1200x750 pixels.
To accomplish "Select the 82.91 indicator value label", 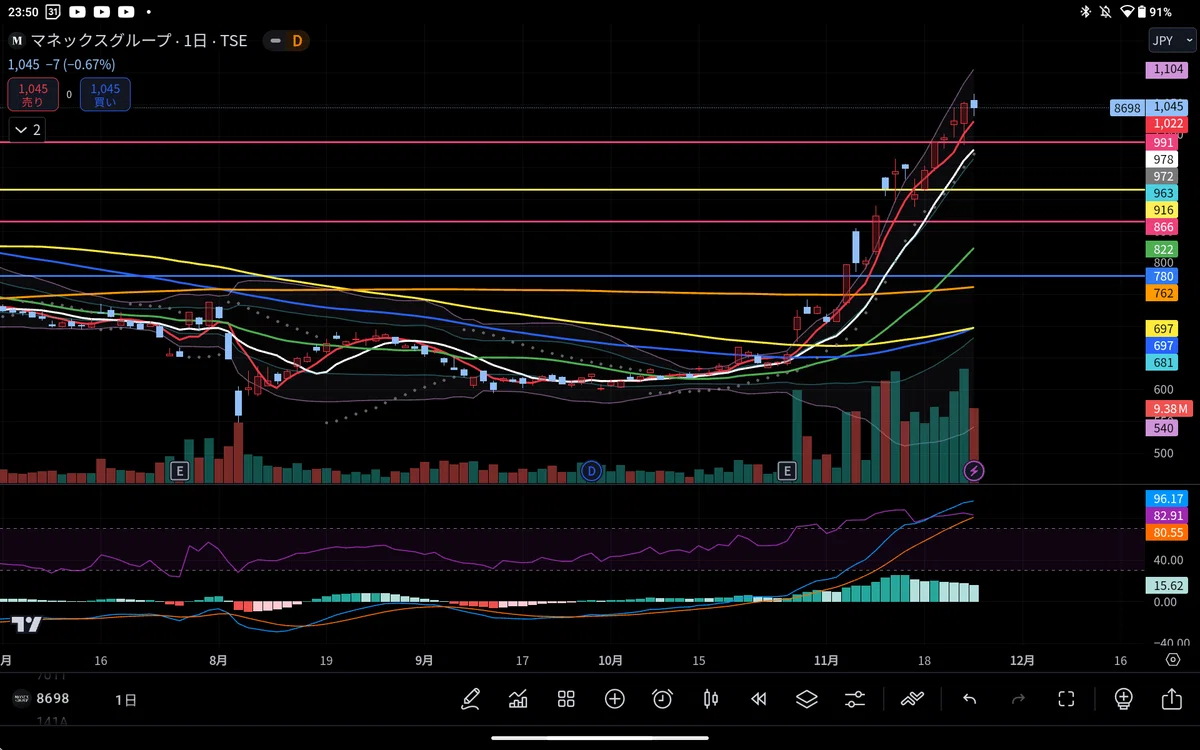I will tap(1168, 514).
